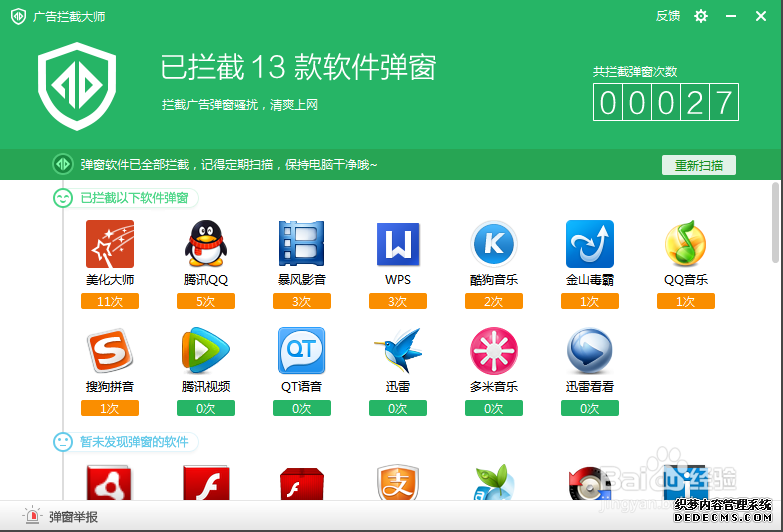
Task: Minimize the 广告拦截大师 window
Action: 731,16
